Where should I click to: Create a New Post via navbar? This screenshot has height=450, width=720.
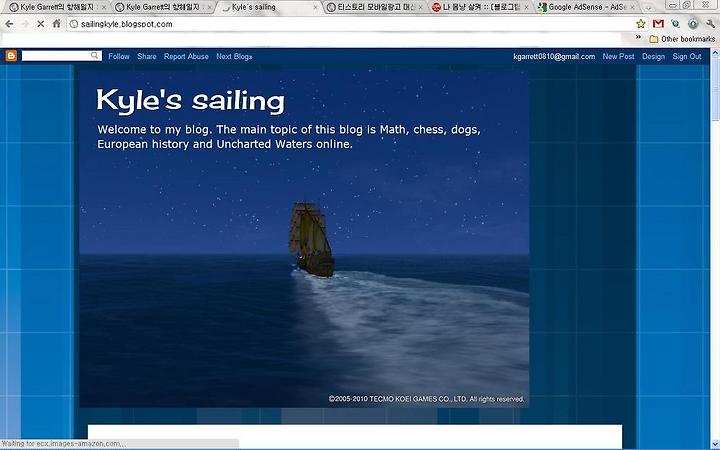(x=619, y=56)
